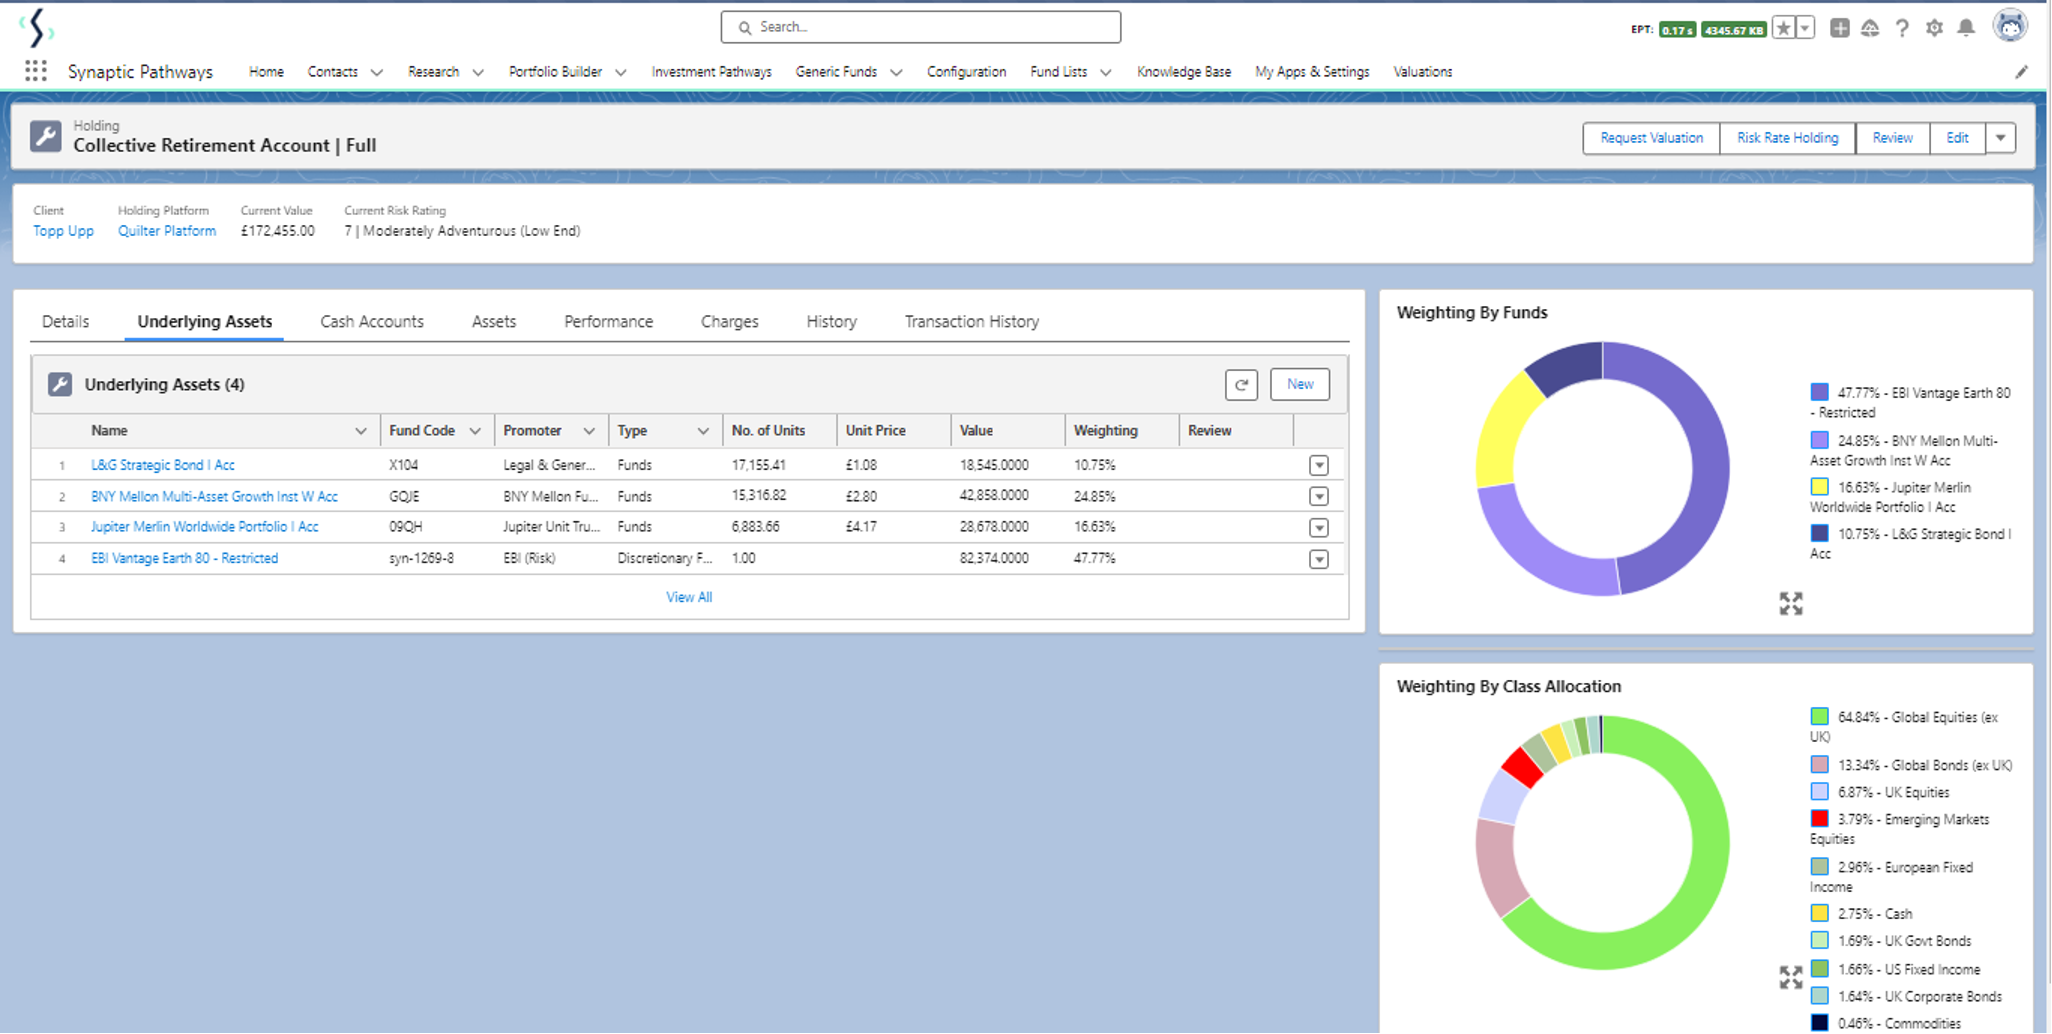This screenshot has height=1034, width=2052.
Task: Click the green Global Equities legend swatch
Action: 1820,716
